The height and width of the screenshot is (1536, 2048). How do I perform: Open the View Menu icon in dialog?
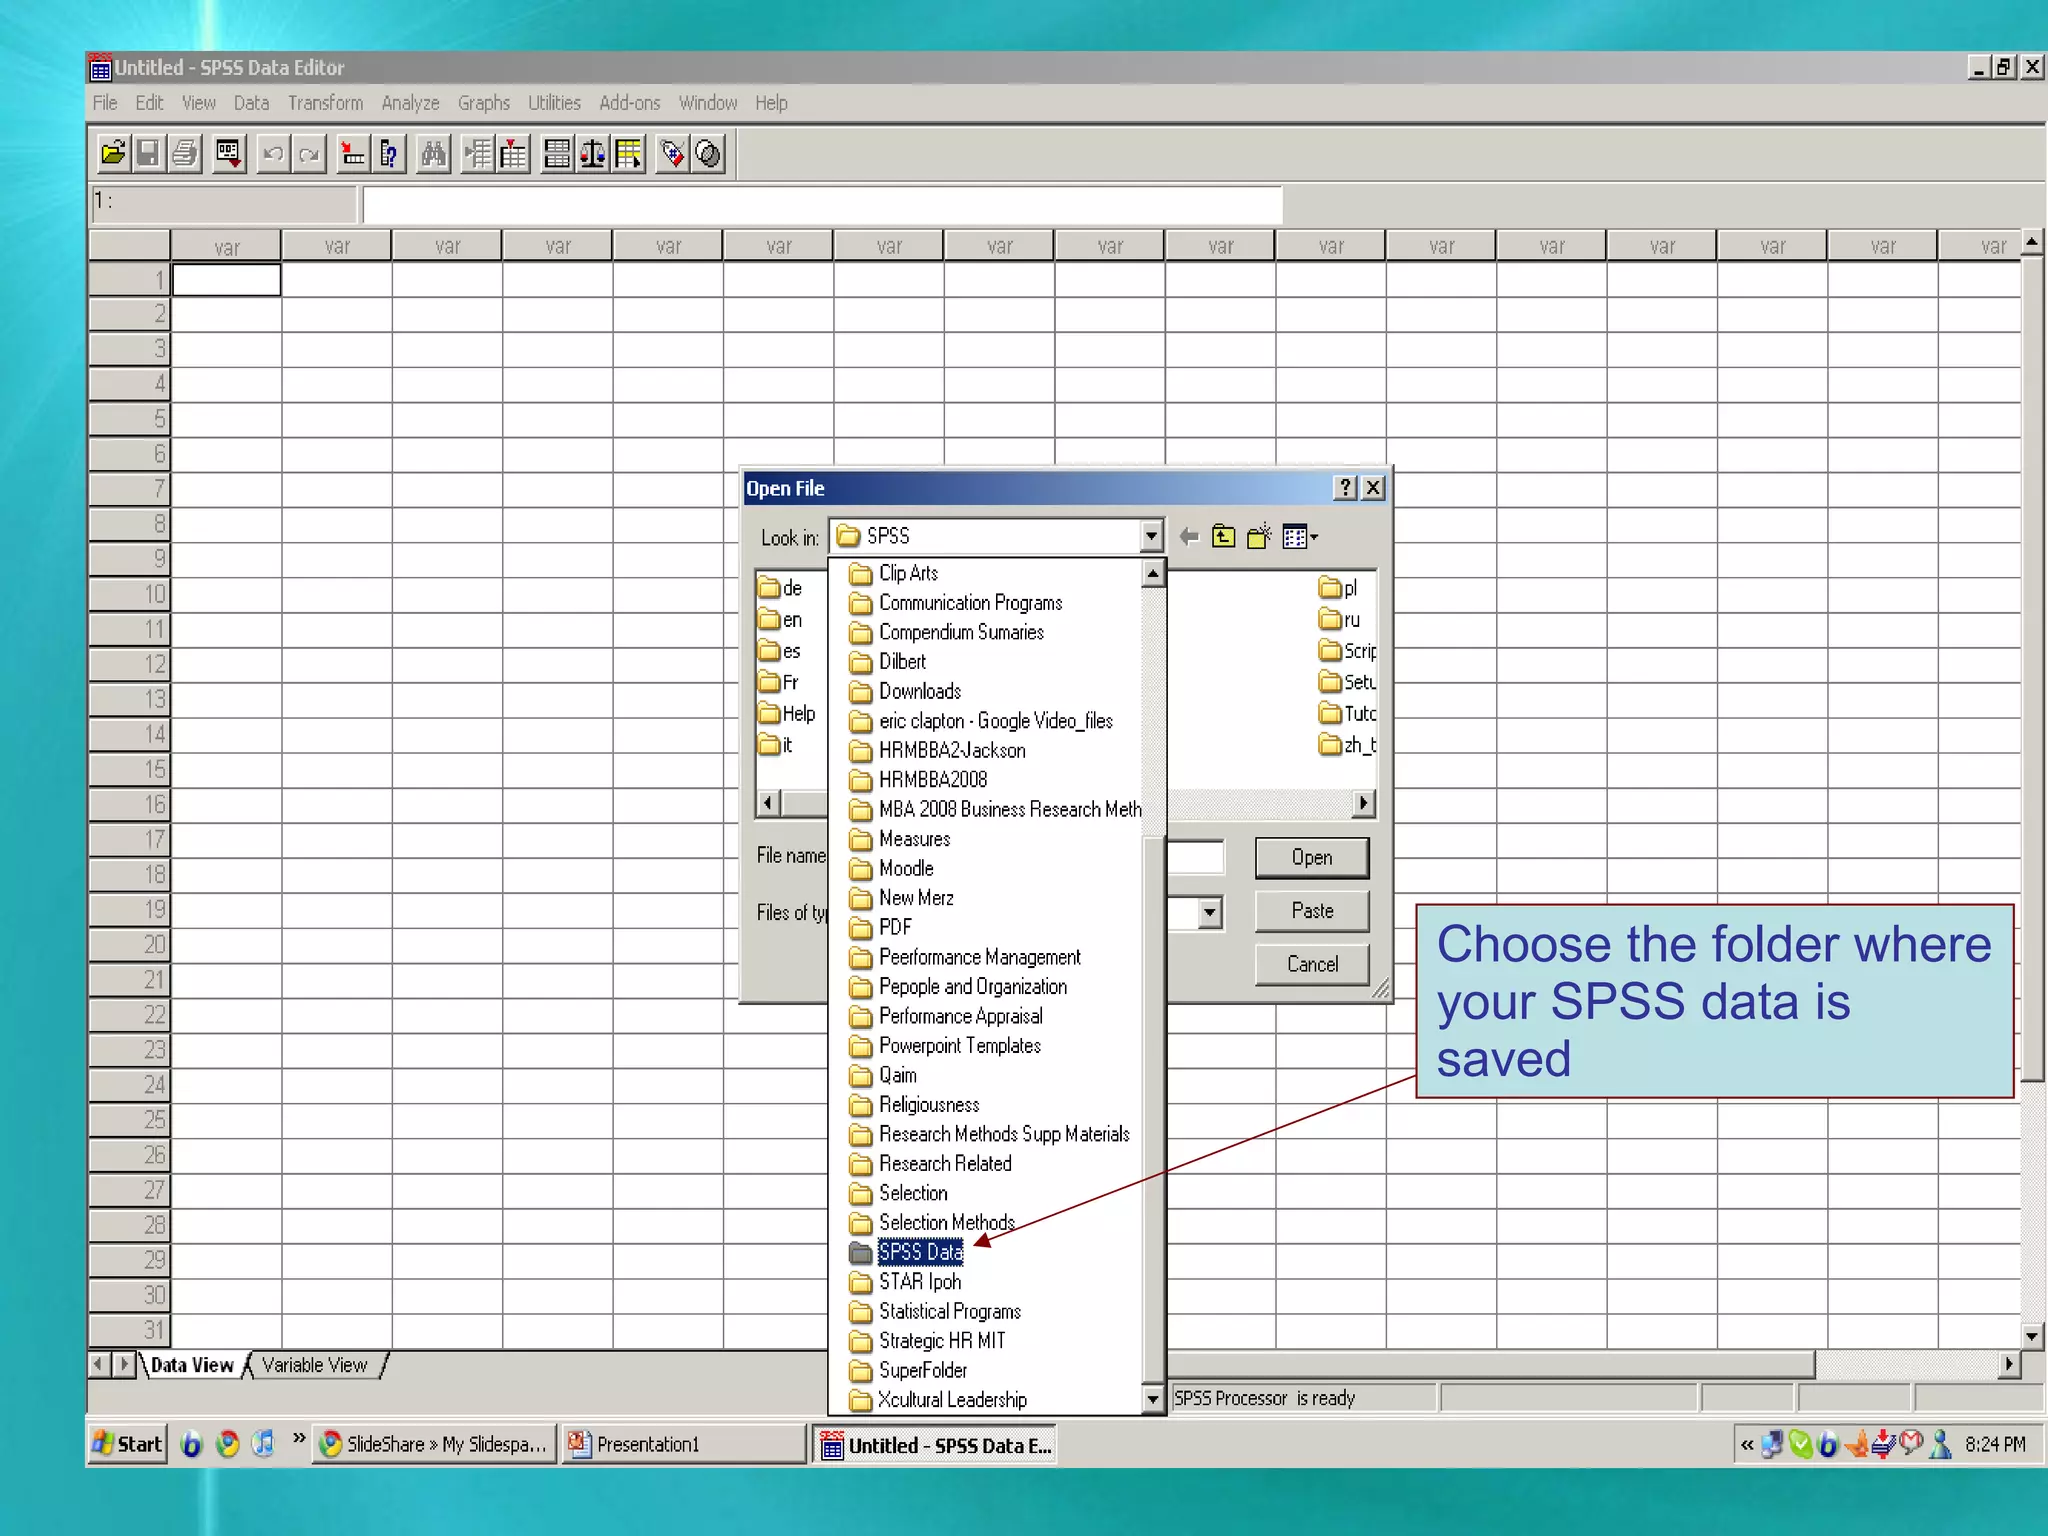(x=1300, y=537)
